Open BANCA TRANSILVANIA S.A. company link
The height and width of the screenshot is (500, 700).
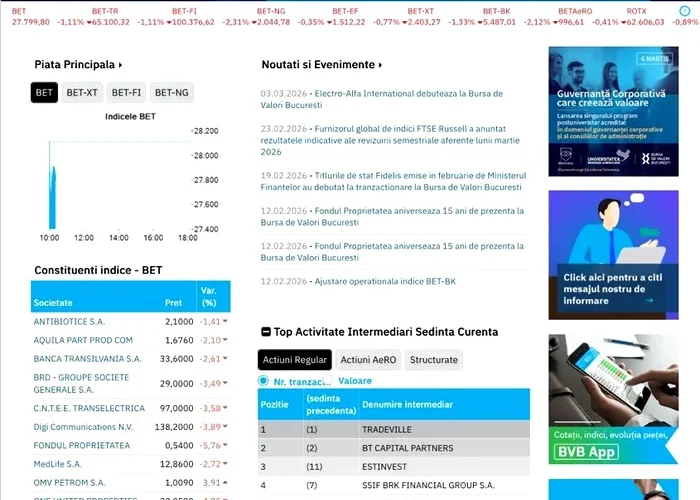pos(88,359)
